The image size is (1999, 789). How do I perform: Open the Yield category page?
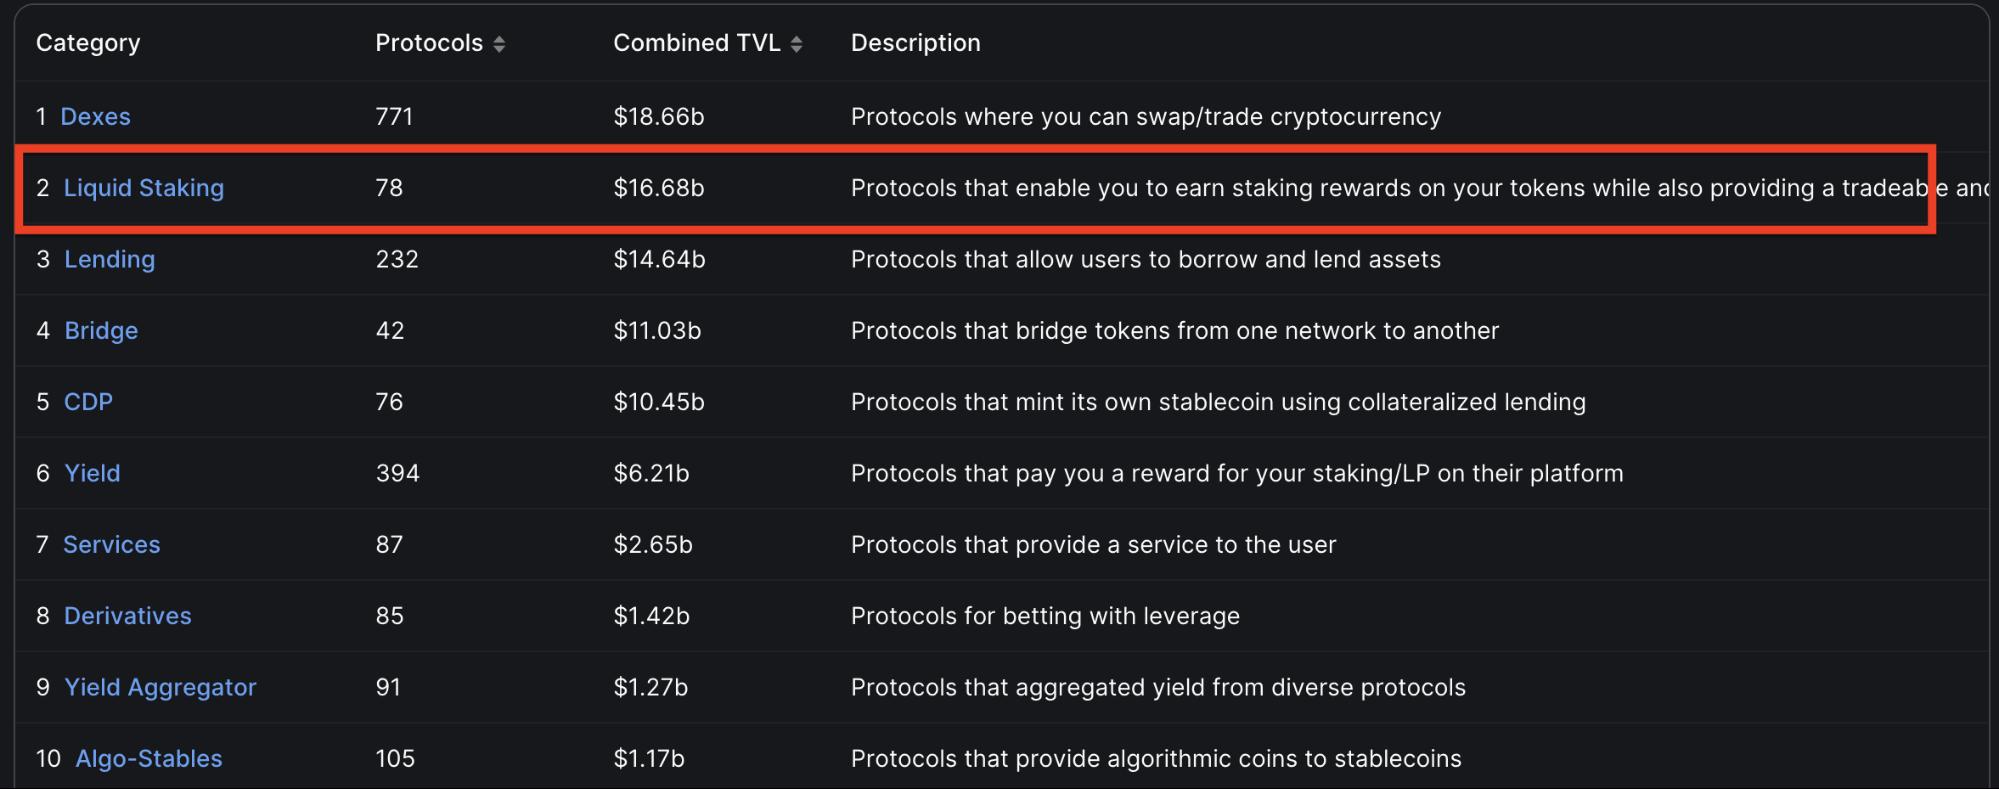92,473
